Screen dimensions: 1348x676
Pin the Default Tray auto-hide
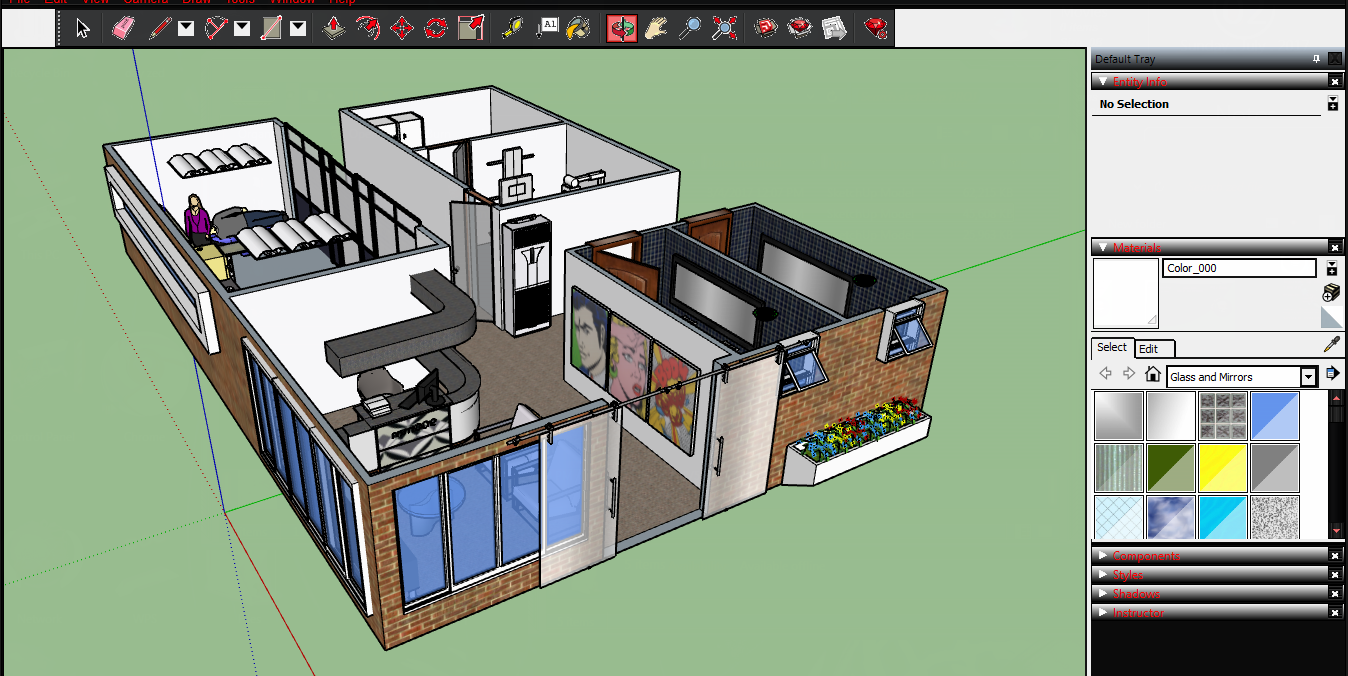tap(1316, 59)
